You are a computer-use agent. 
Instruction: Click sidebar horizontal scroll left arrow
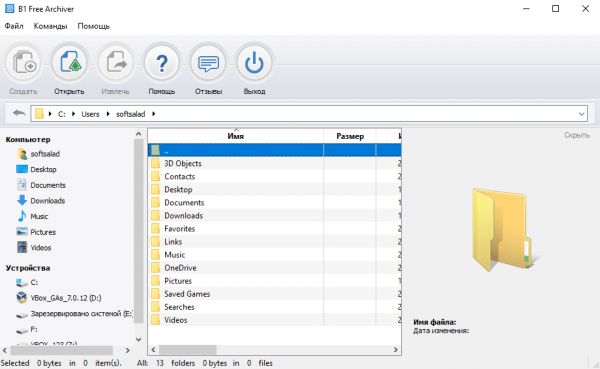(5, 350)
